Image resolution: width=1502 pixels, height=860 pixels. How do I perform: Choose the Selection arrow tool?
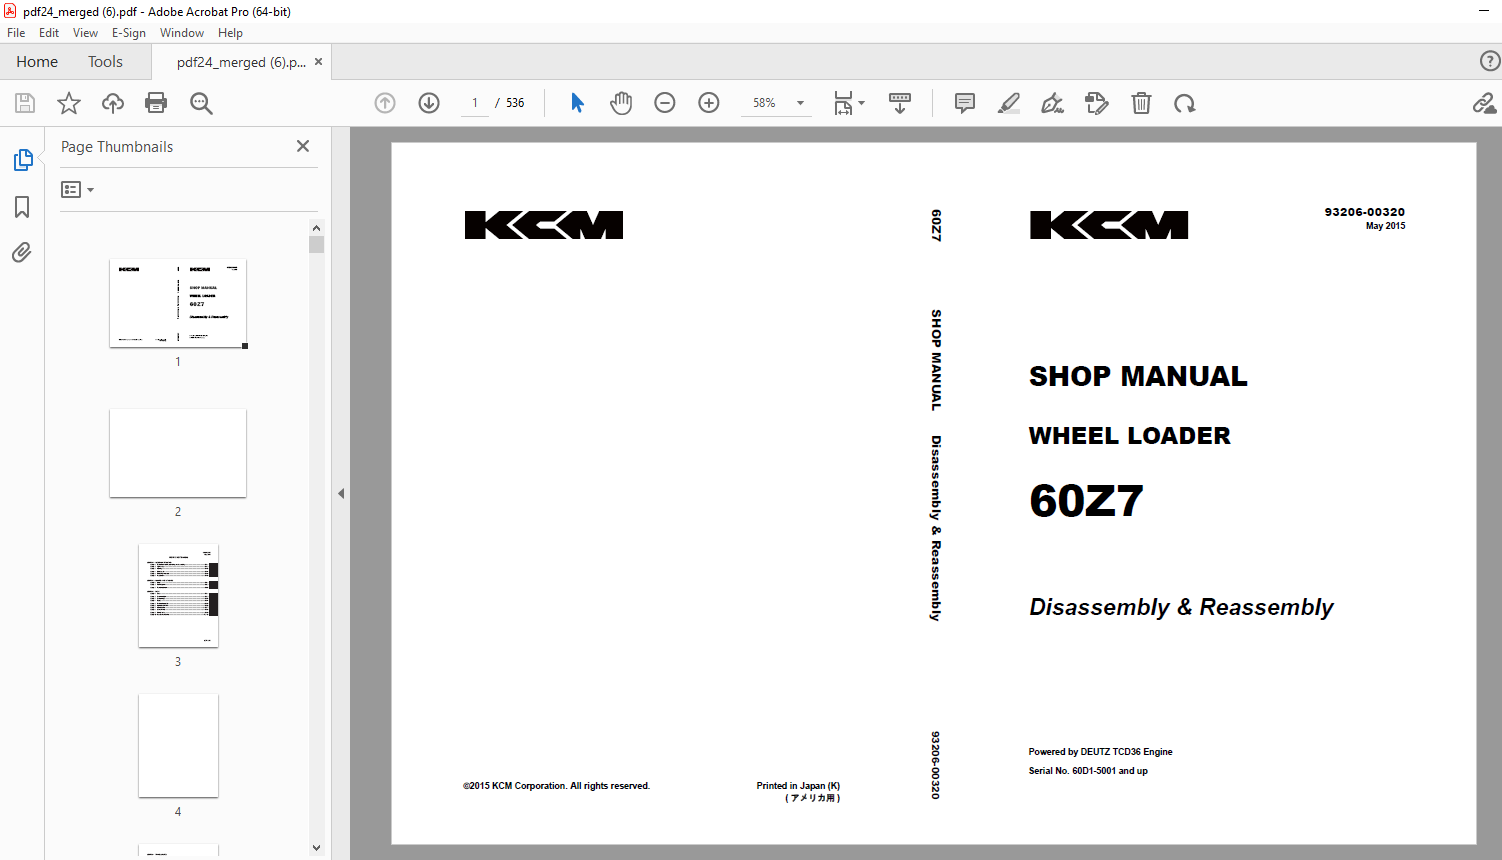tap(577, 103)
